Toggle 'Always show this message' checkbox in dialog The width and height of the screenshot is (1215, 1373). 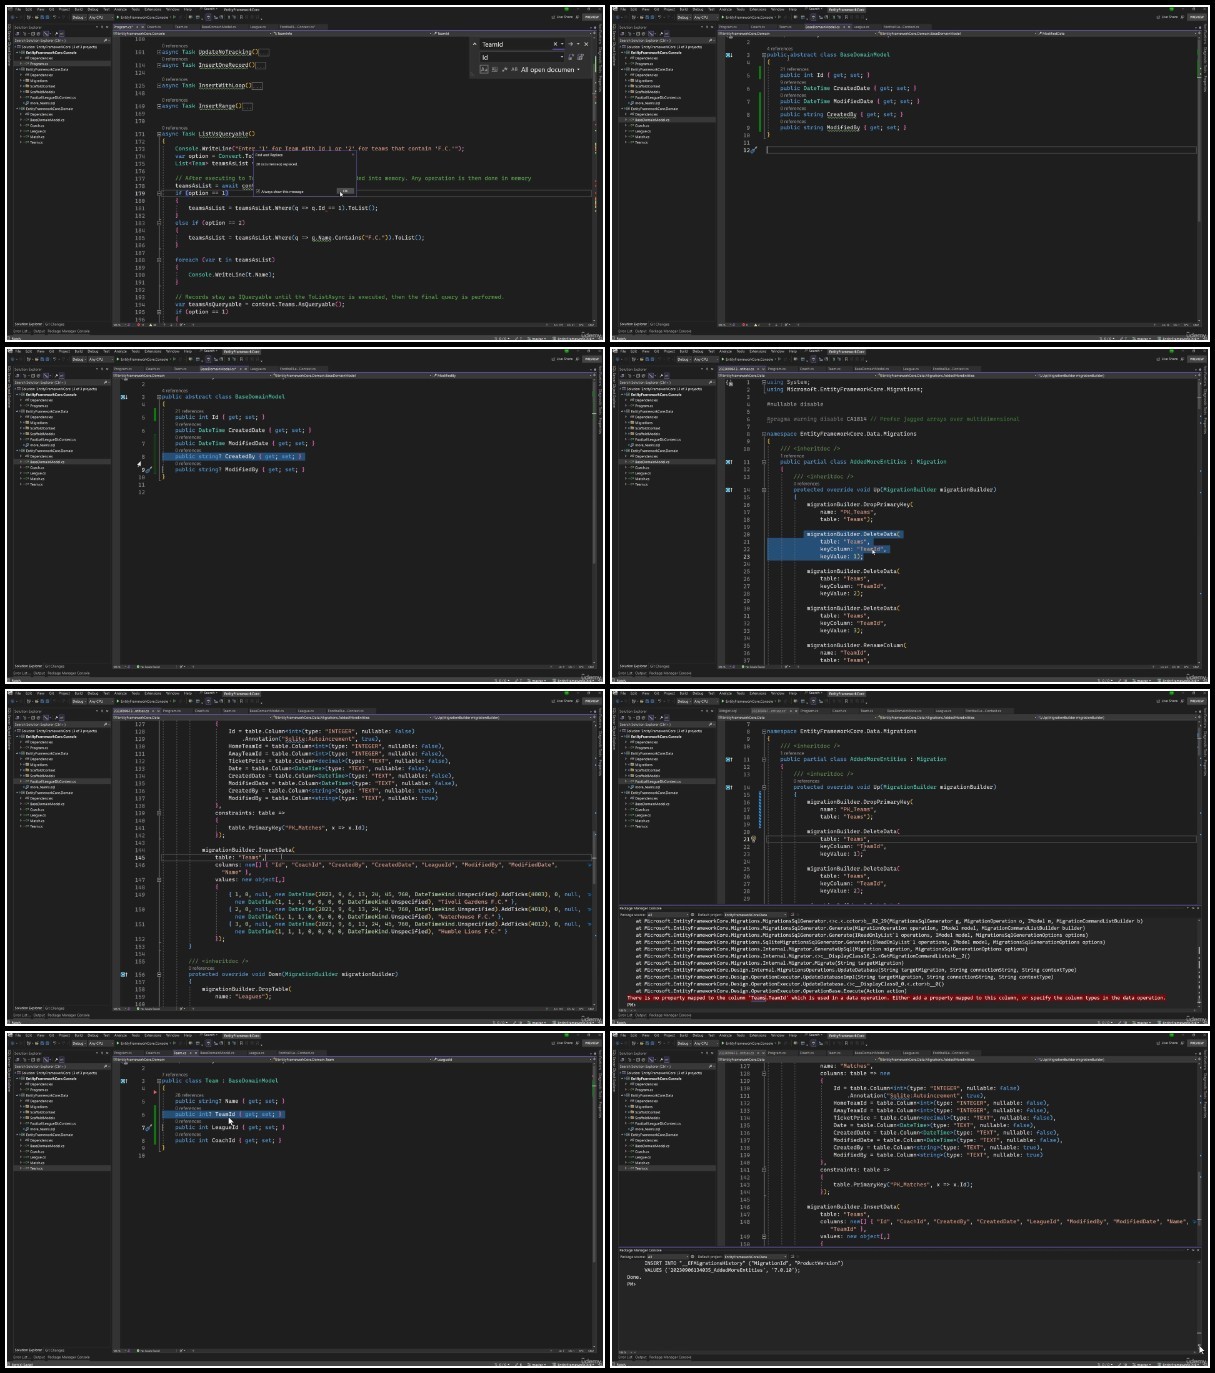[x=258, y=191]
